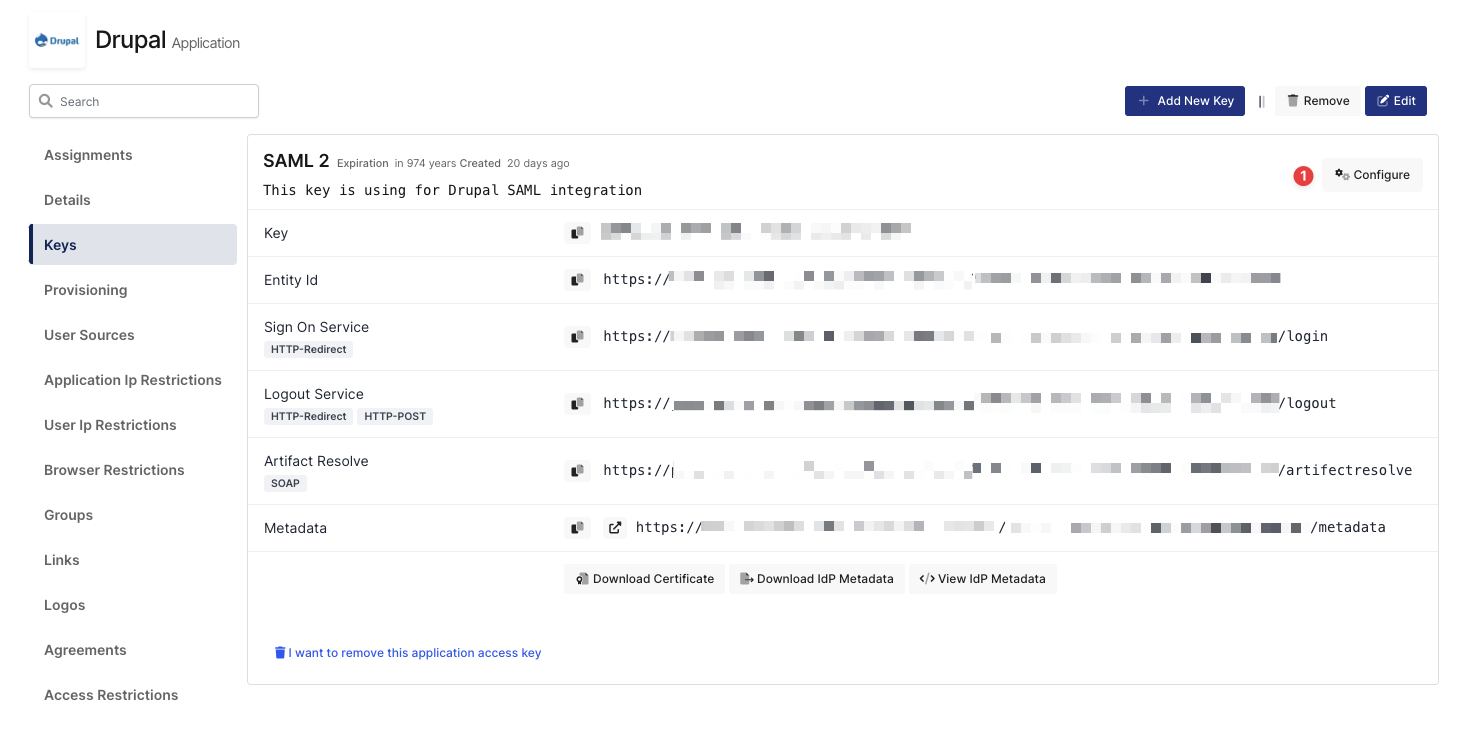Screen dimensions: 1471x733
Task: Click the Add New Key button
Action: point(1184,100)
